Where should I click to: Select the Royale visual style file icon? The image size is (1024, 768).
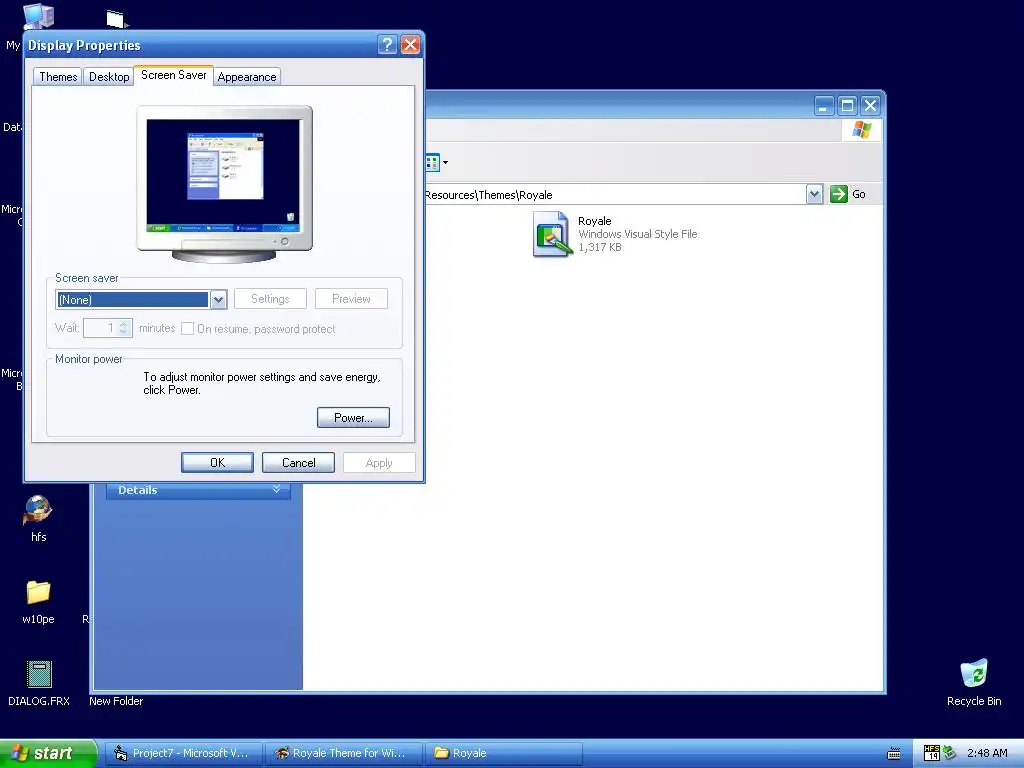(552, 234)
